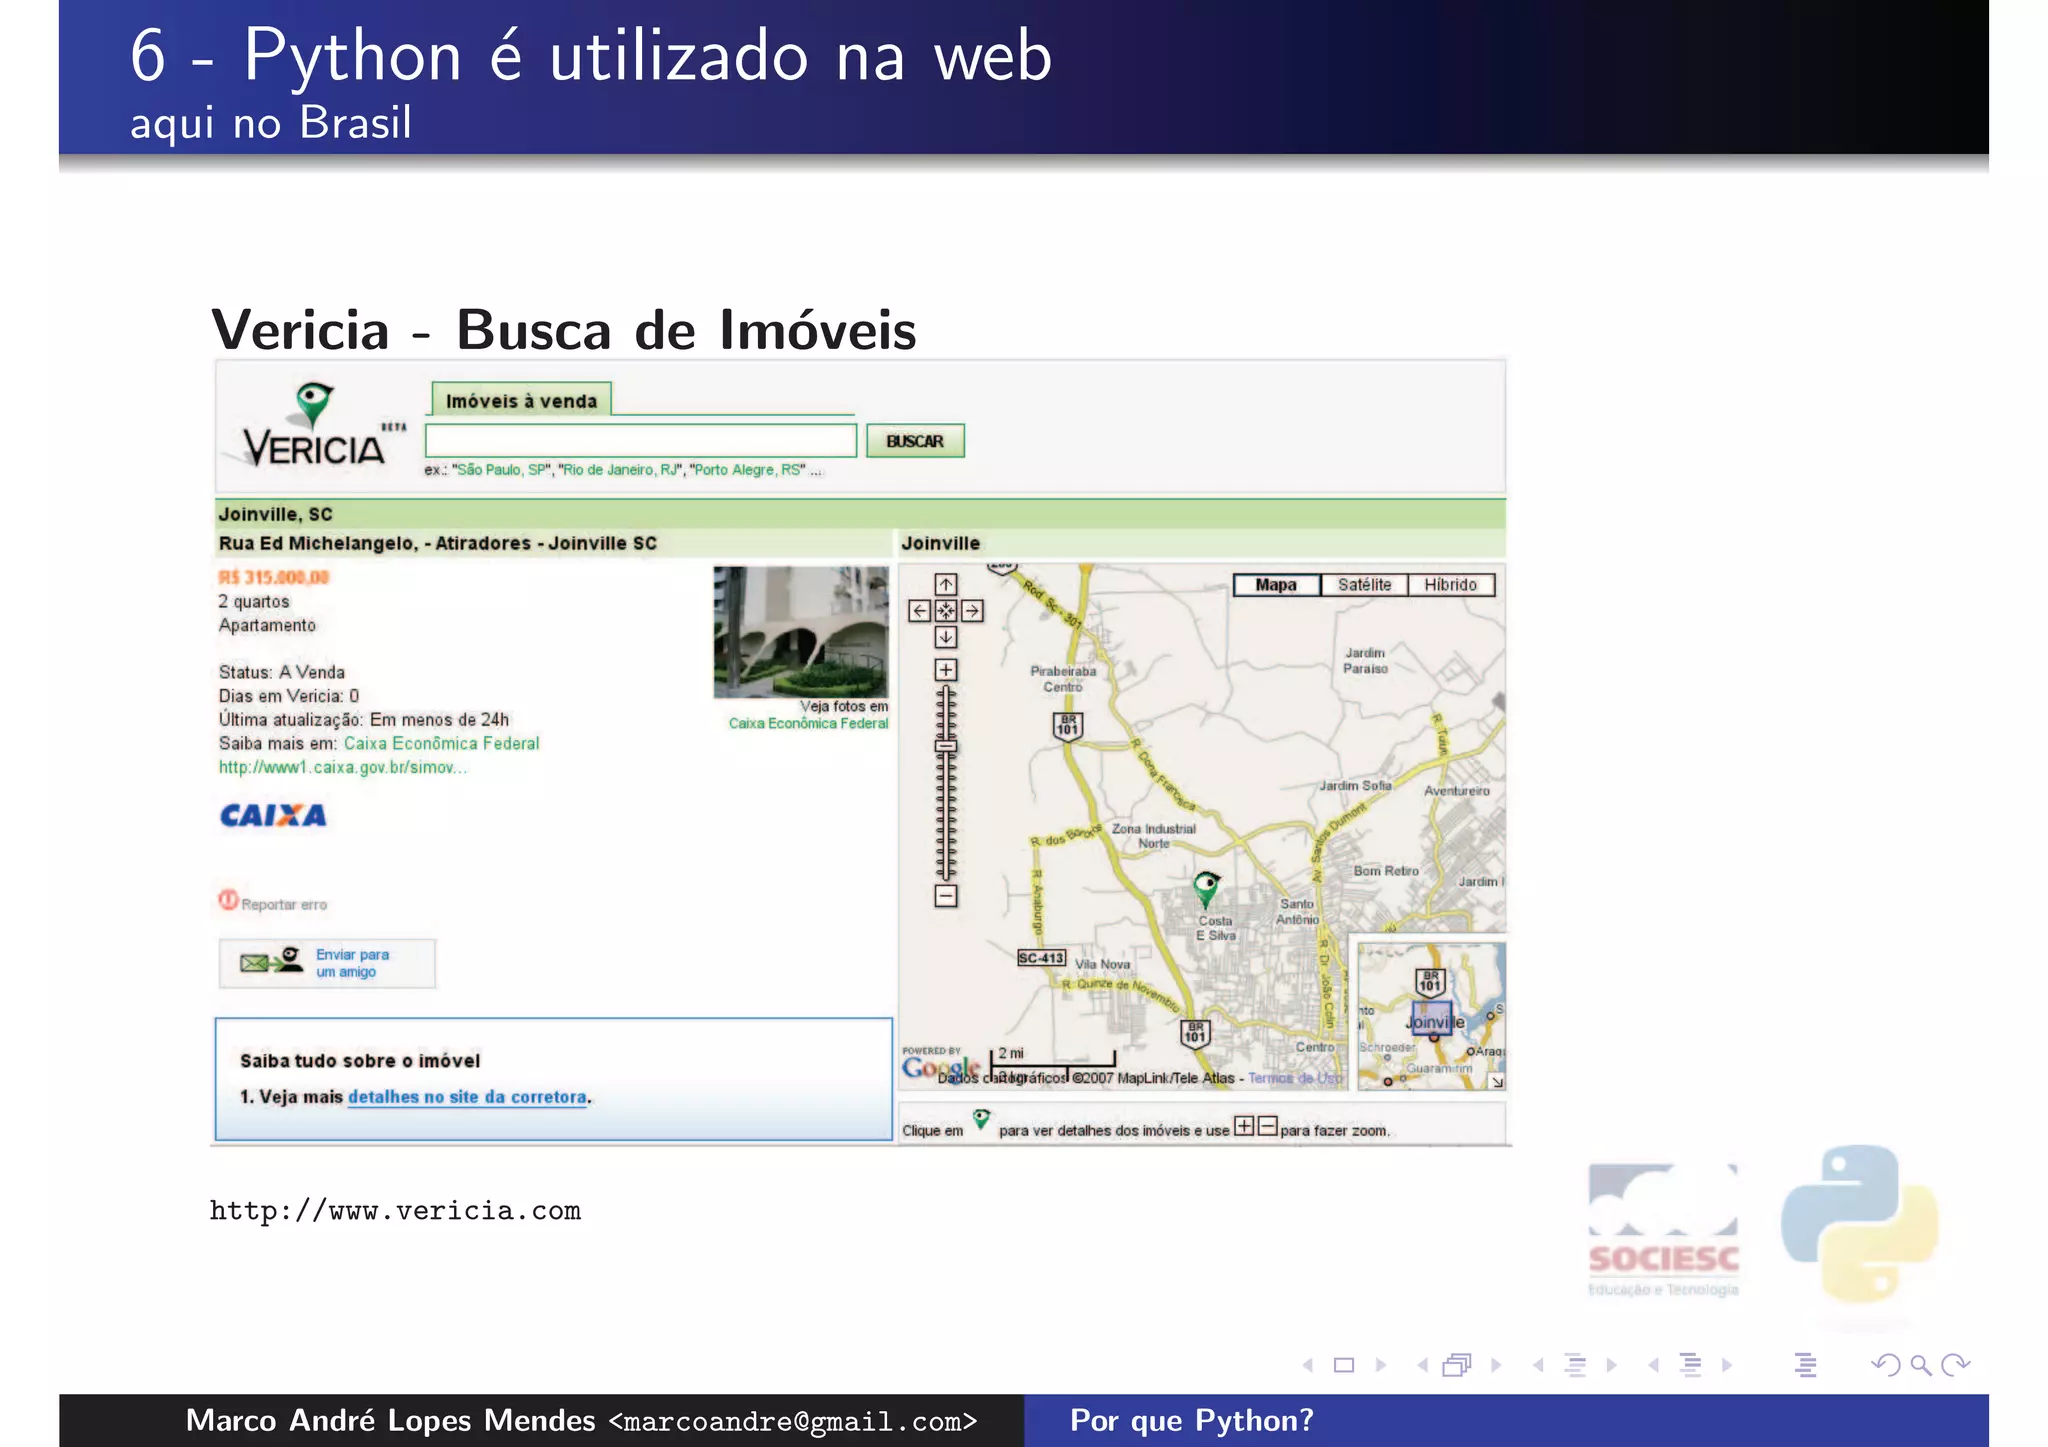This screenshot has width=2048, height=1447.
Task: Click the go-forward curved arrow icon
Action: coord(1955,1365)
